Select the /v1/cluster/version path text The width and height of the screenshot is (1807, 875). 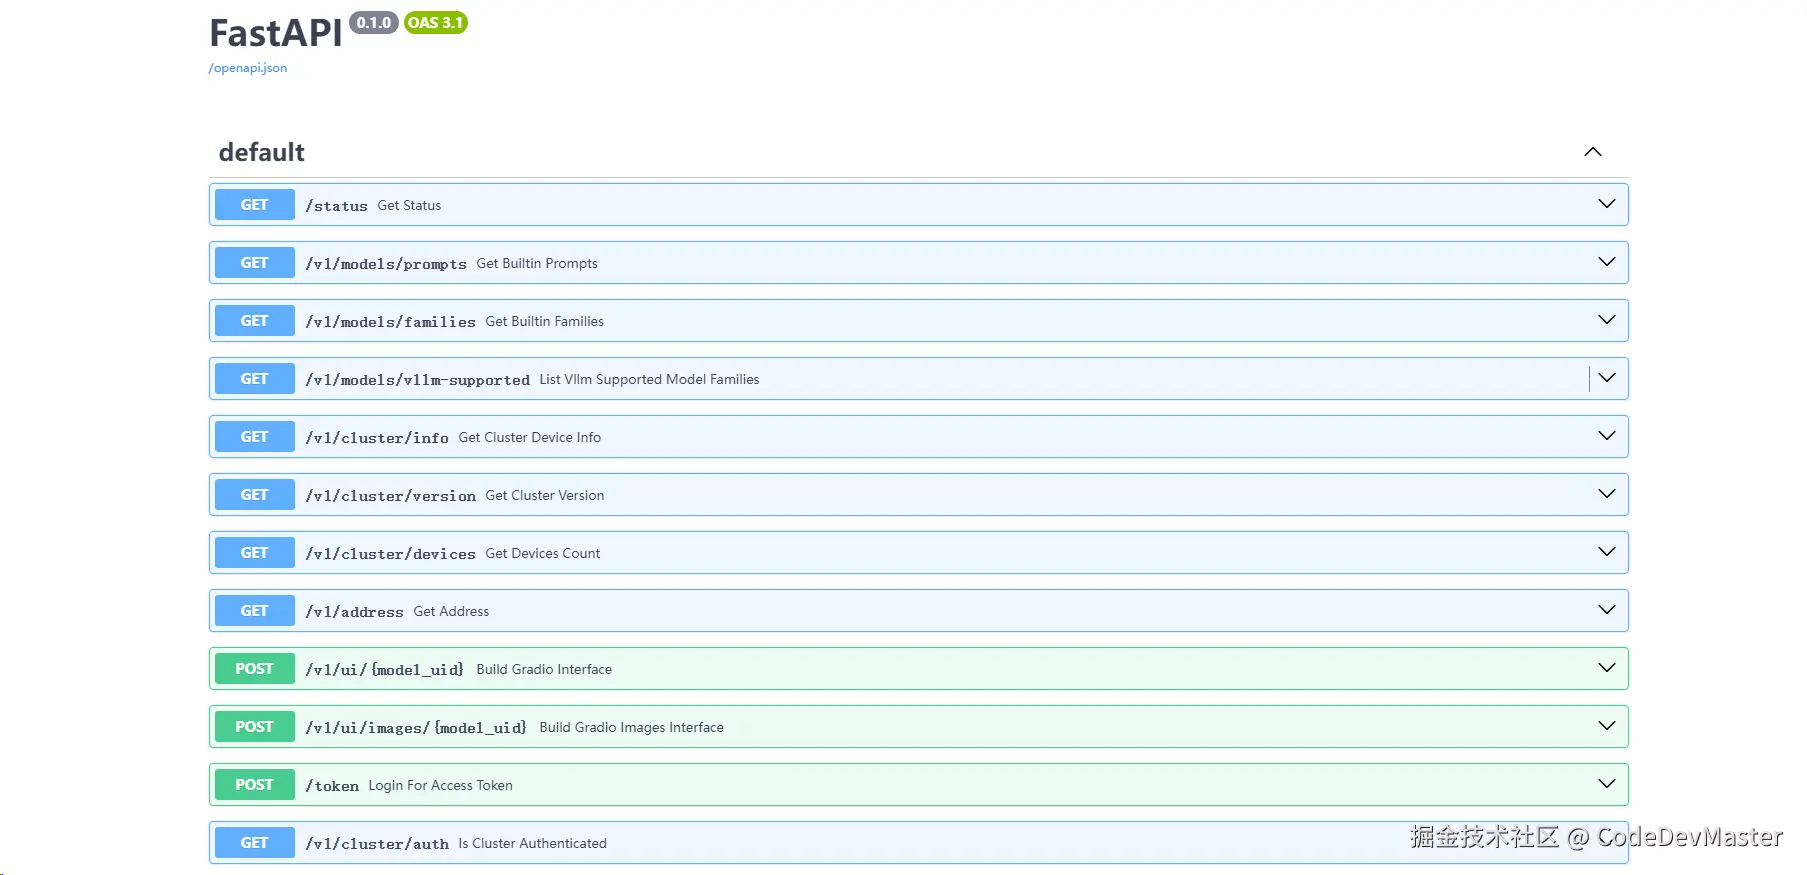tap(391, 496)
